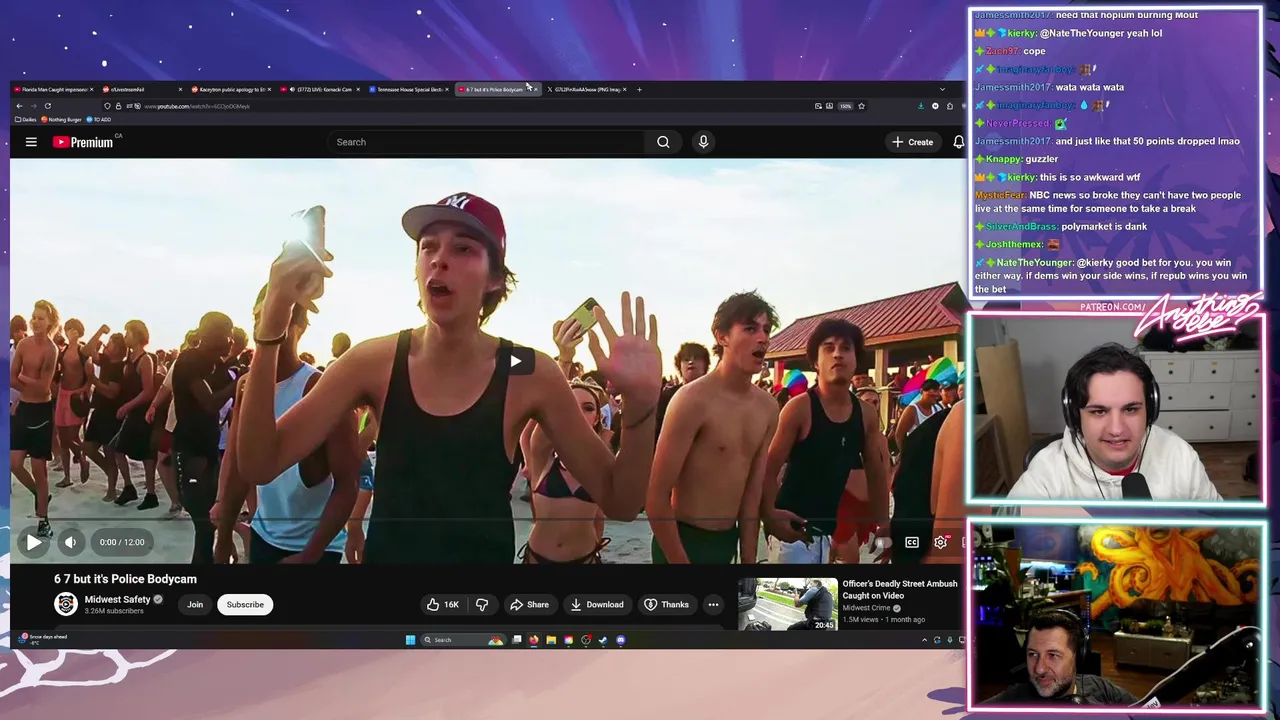Submit search with the magnifier icon
Screen dimensions: 1280x720
point(663,142)
